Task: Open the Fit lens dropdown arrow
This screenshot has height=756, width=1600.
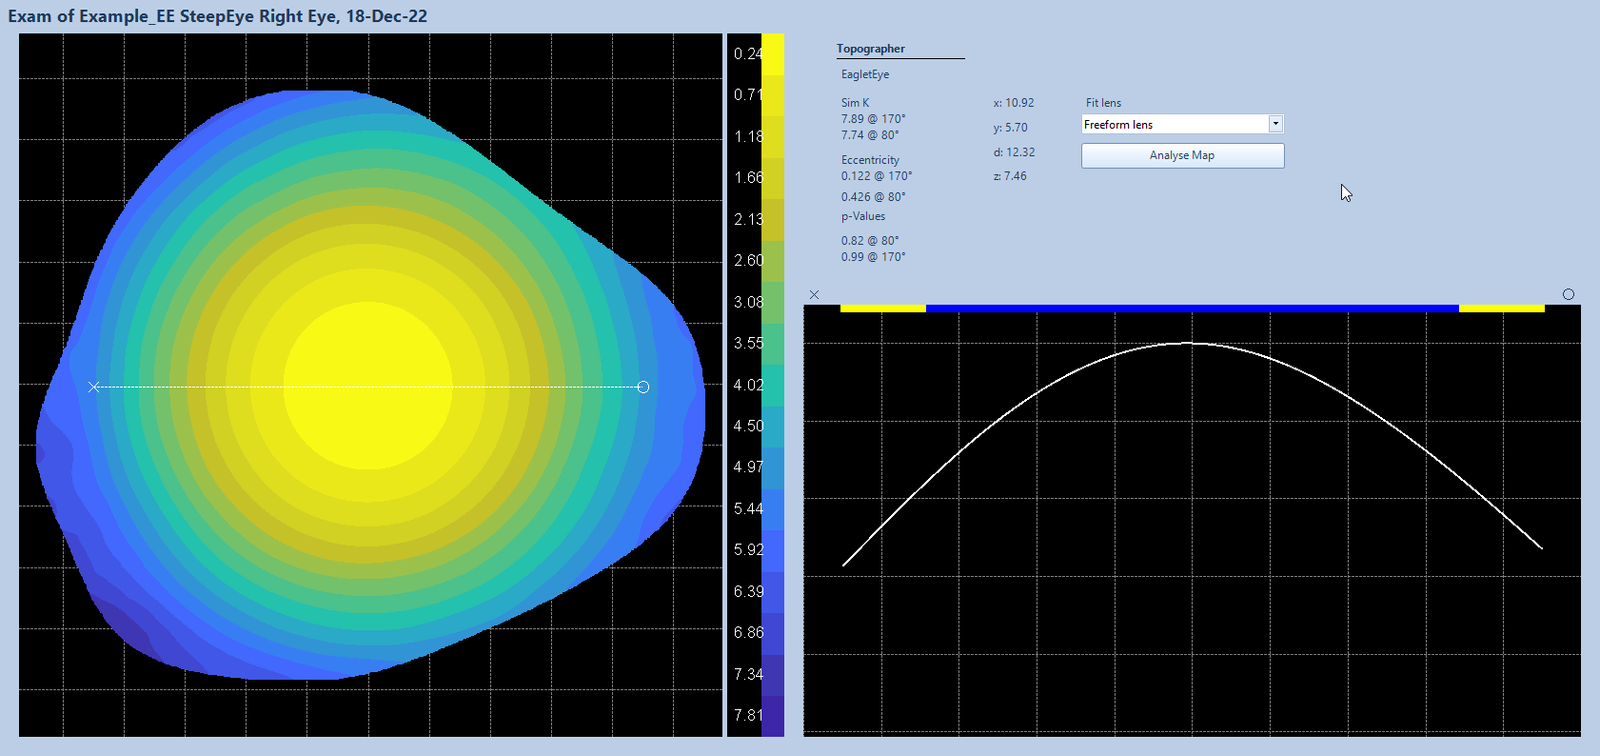Action: point(1275,124)
